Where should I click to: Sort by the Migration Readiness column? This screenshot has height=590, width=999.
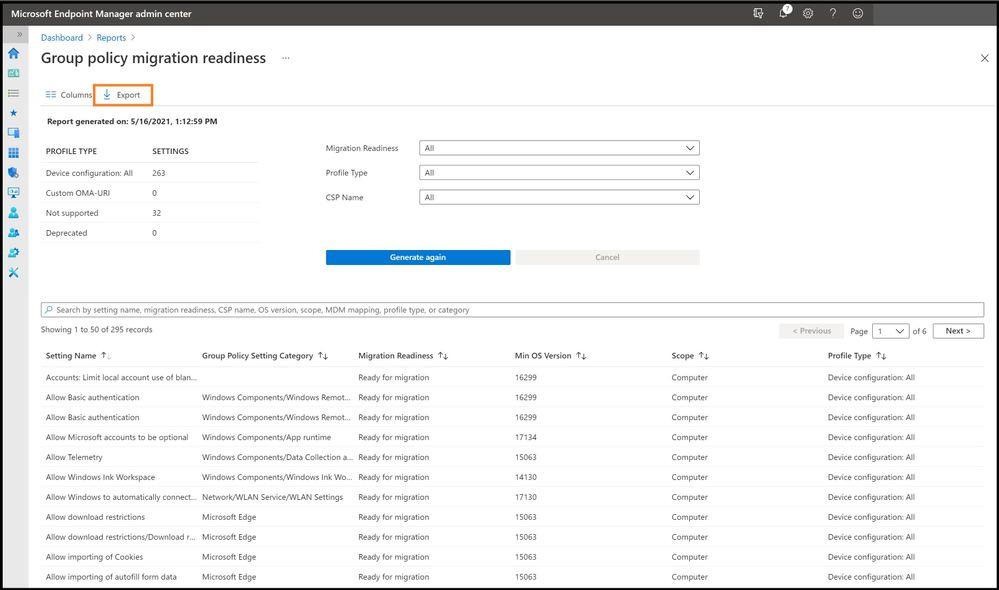[x=403, y=356]
